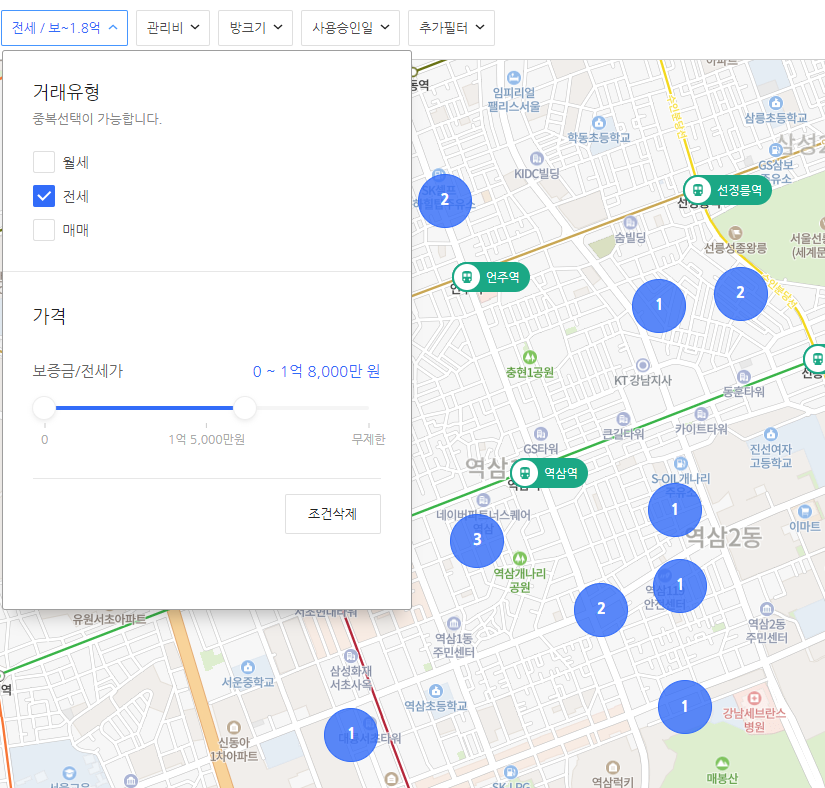Check the 매매 checkbox

point(44,230)
